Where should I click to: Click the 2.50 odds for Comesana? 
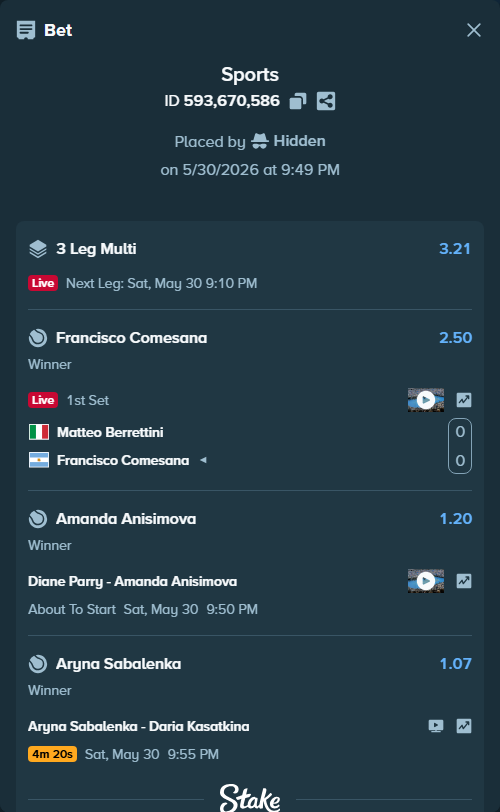pyautogui.click(x=455, y=338)
